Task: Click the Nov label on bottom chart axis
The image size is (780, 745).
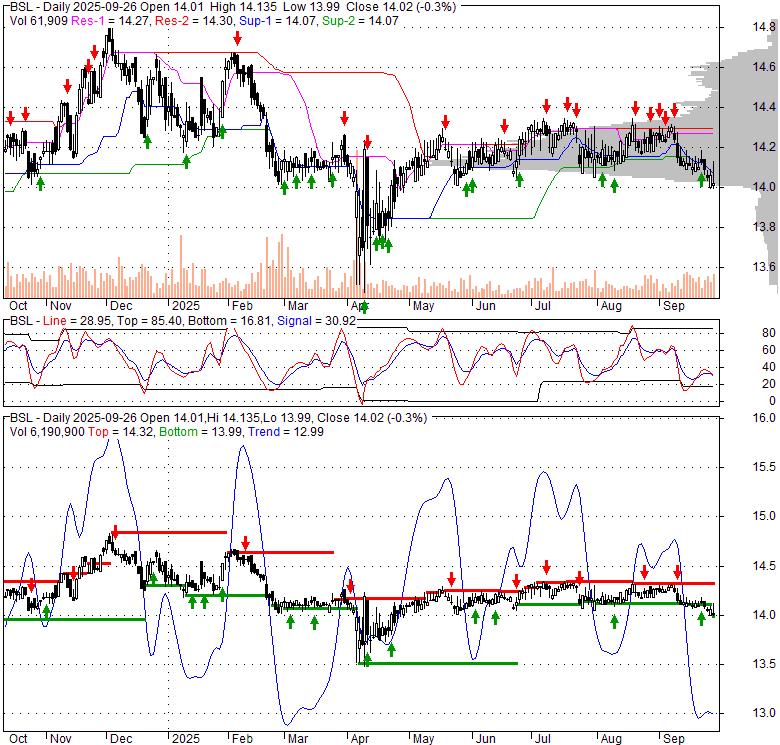Action: tap(61, 738)
